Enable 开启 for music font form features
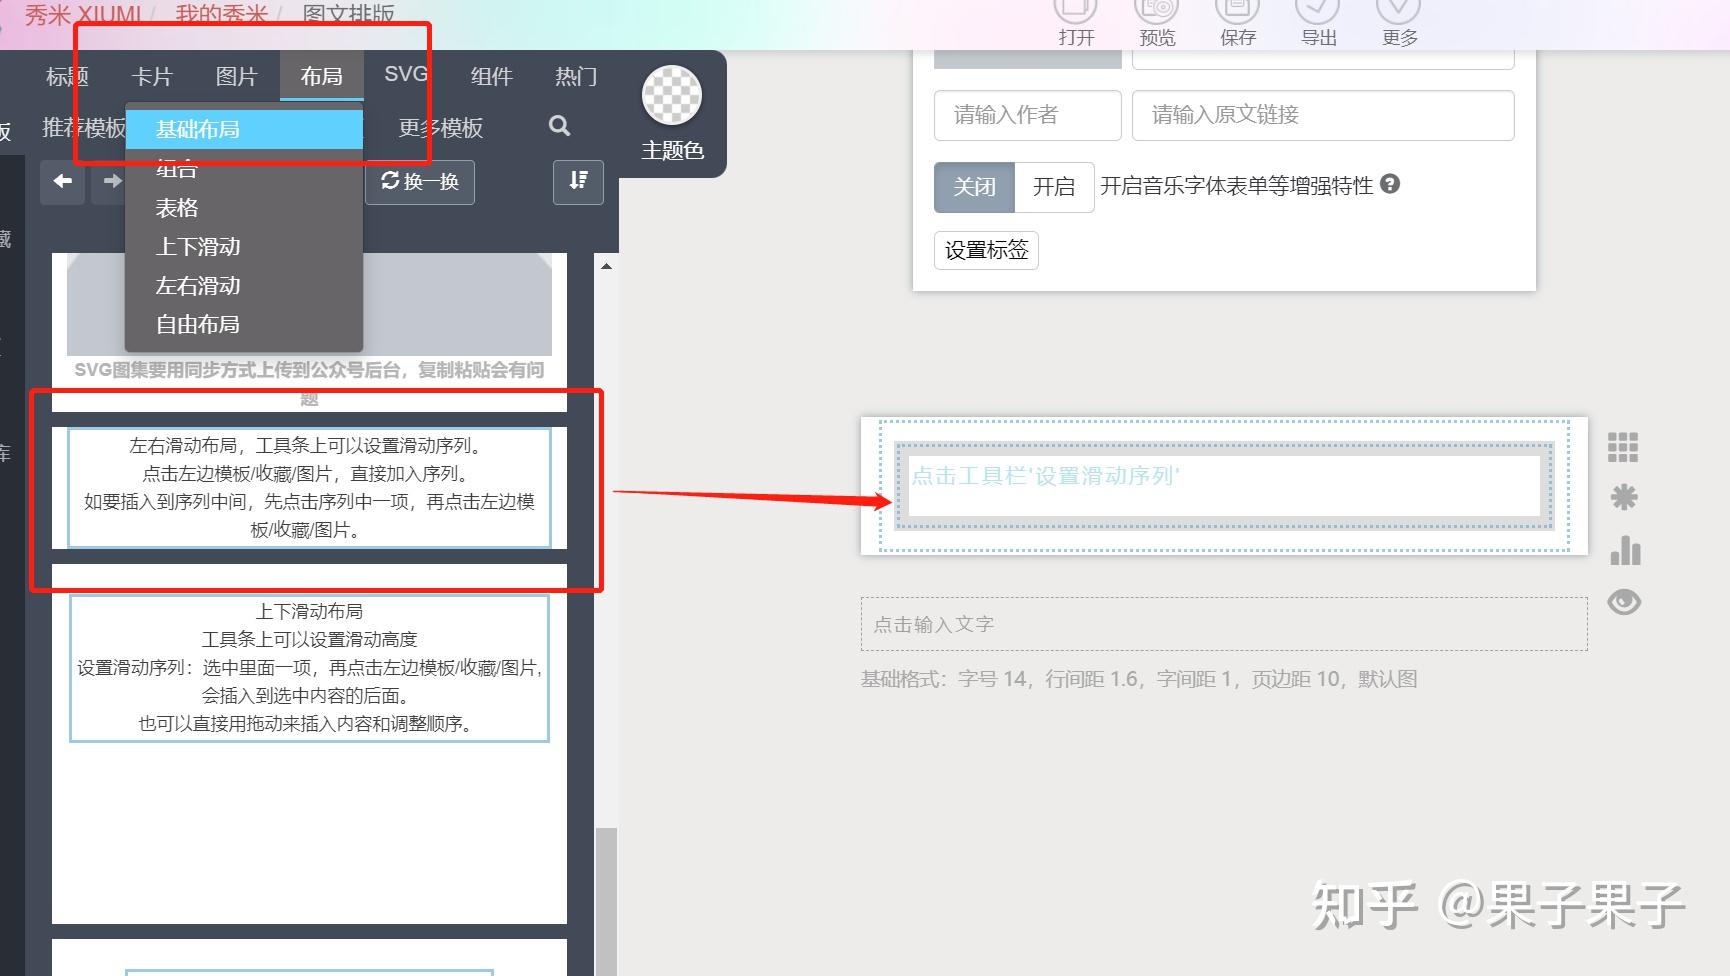Image resolution: width=1730 pixels, height=976 pixels. [x=1054, y=187]
